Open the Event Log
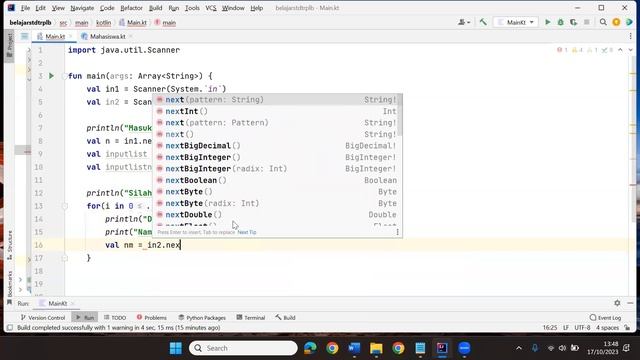Screen dimensions: 640x360 pos(605,317)
